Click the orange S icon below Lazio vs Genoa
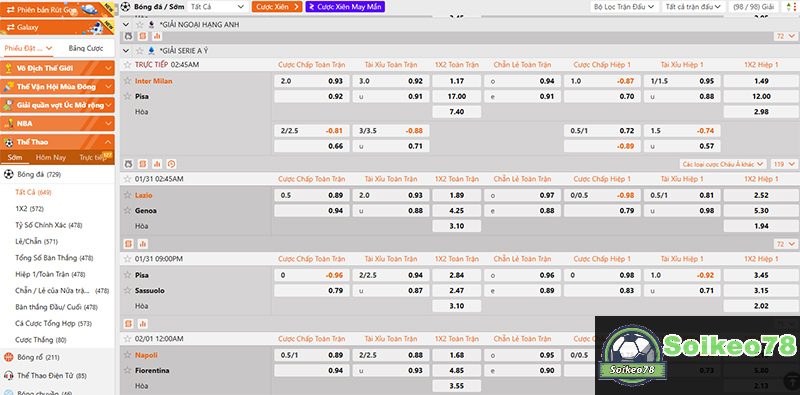This screenshot has height=395, width=800. point(129,243)
